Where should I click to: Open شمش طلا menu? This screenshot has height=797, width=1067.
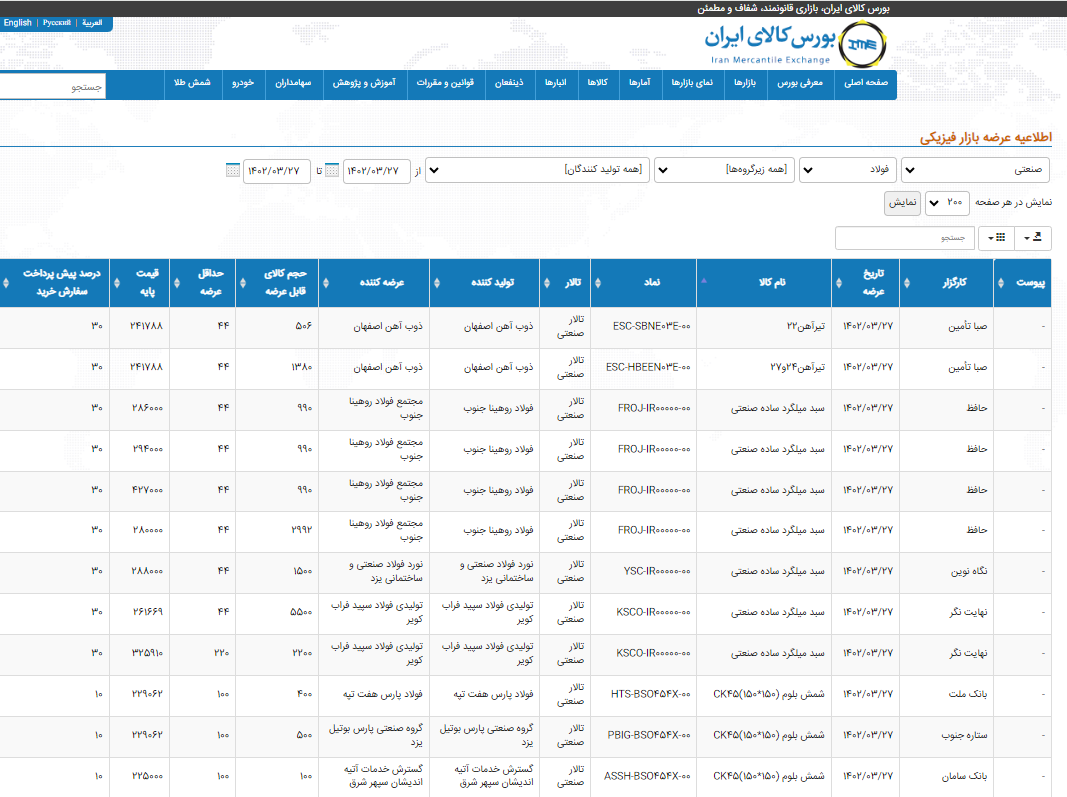[193, 83]
